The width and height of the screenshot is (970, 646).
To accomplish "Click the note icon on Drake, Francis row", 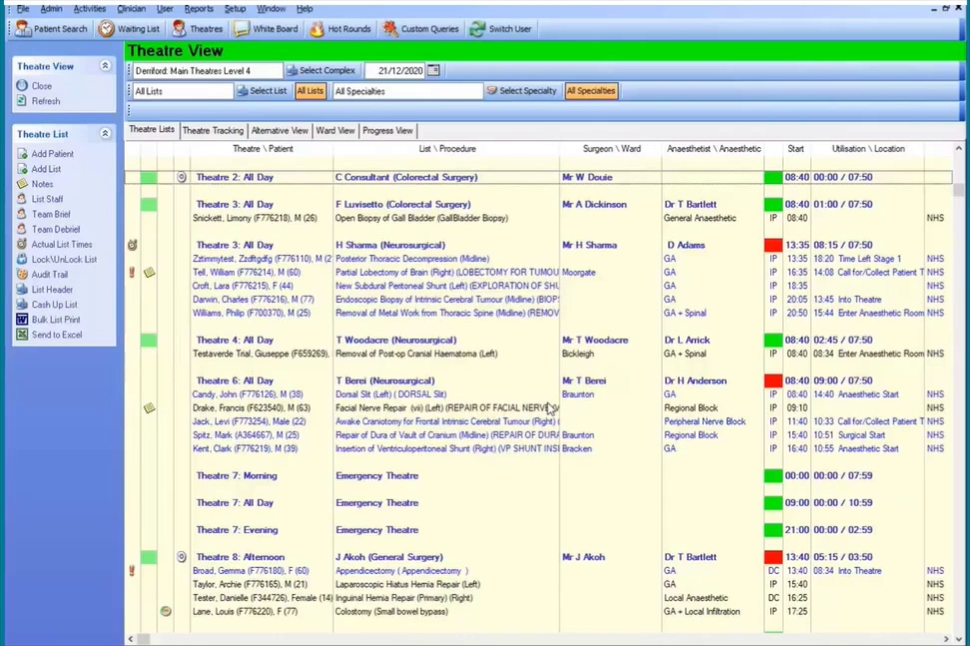I will 149,408.
